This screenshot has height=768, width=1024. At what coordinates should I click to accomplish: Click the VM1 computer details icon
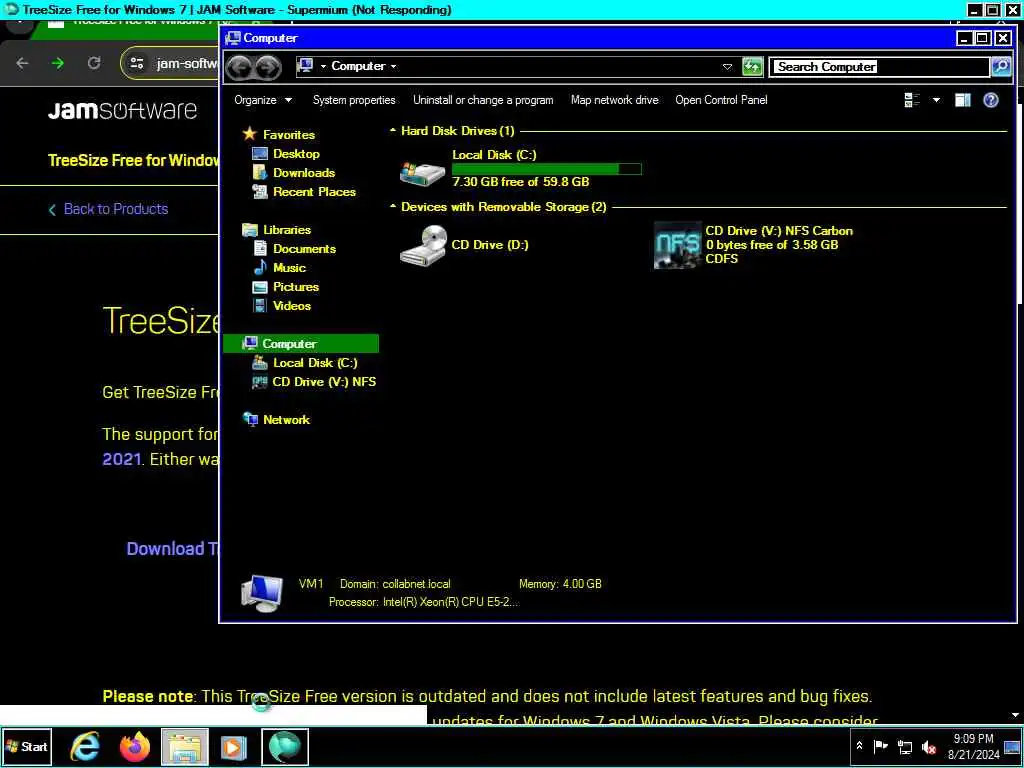[x=261, y=593]
